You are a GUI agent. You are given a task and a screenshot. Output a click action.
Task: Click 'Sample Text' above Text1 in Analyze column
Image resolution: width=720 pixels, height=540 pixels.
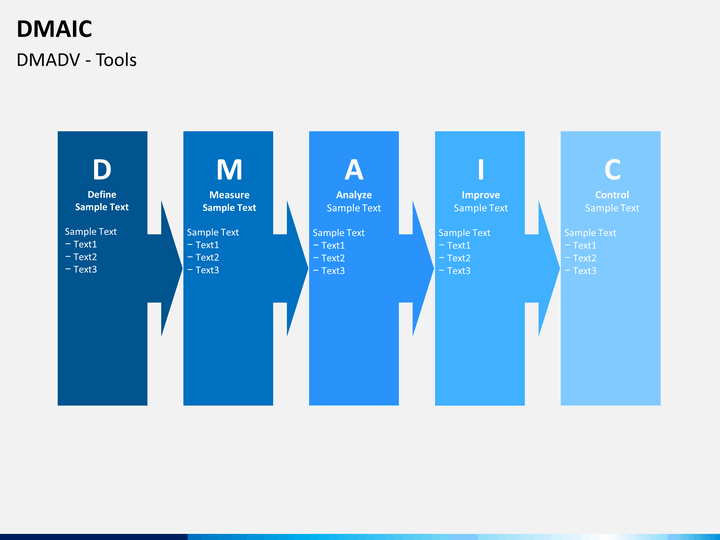[339, 233]
